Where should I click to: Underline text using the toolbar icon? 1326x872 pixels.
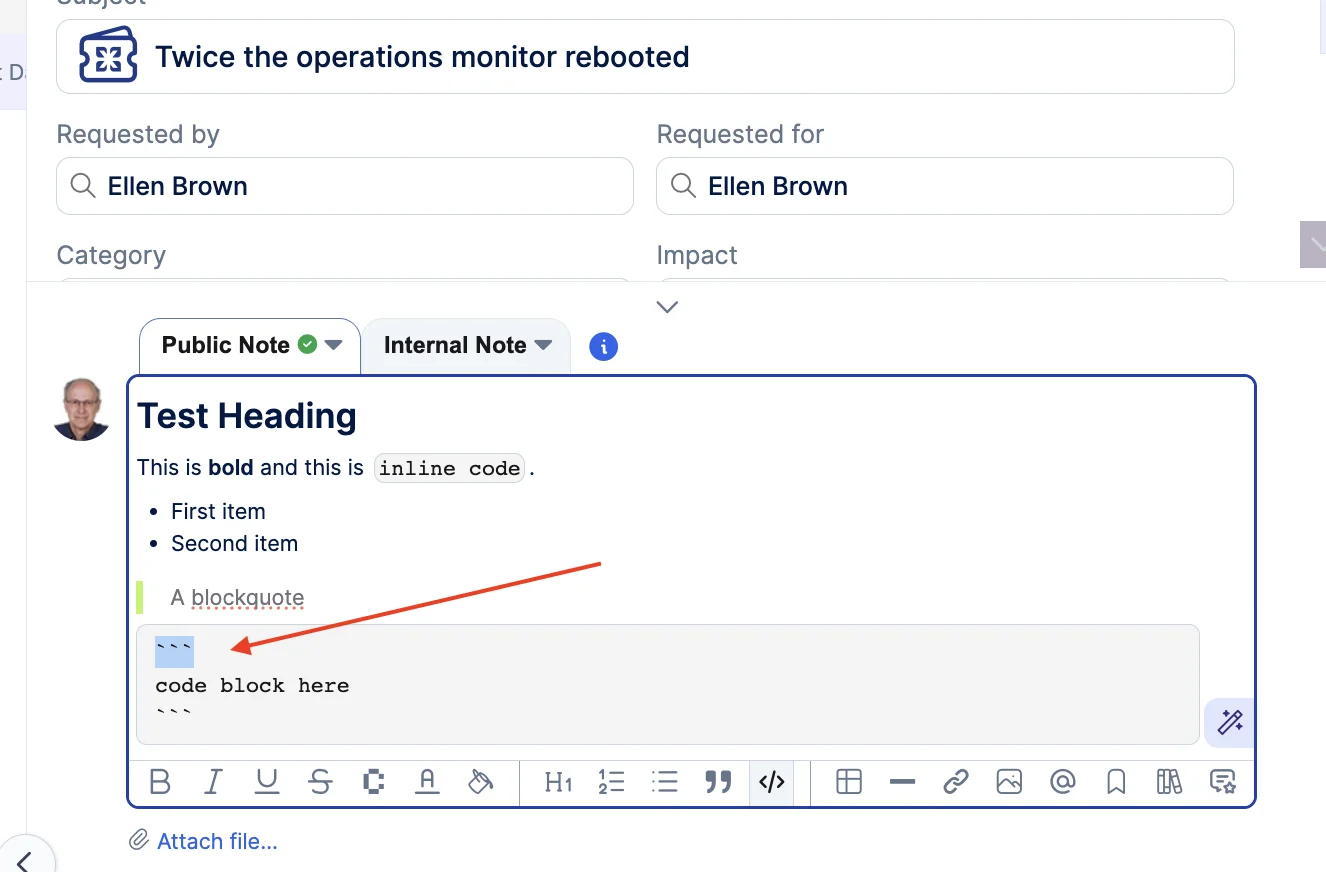pos(267,781)
